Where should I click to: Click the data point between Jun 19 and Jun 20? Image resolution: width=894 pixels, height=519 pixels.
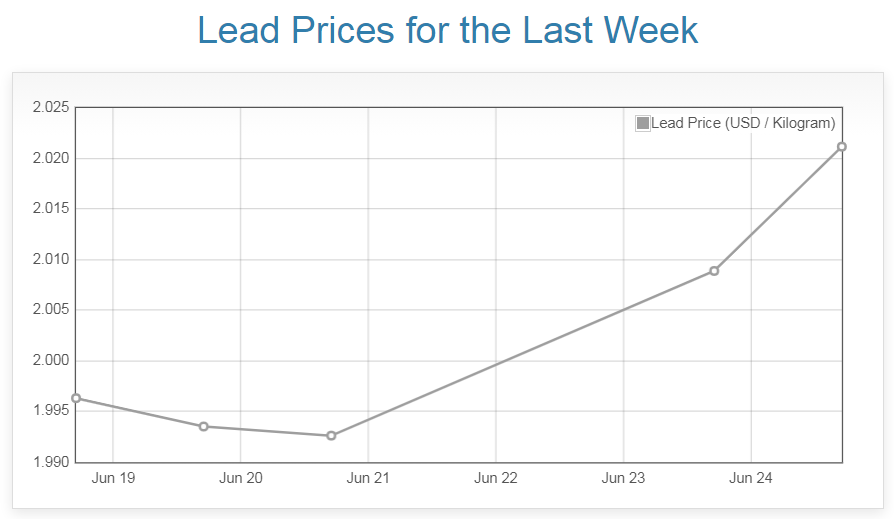tap(204, 426)
